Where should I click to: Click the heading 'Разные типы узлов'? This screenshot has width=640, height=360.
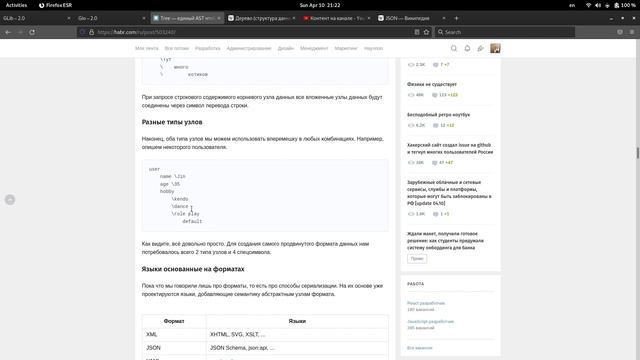point(172,122)
